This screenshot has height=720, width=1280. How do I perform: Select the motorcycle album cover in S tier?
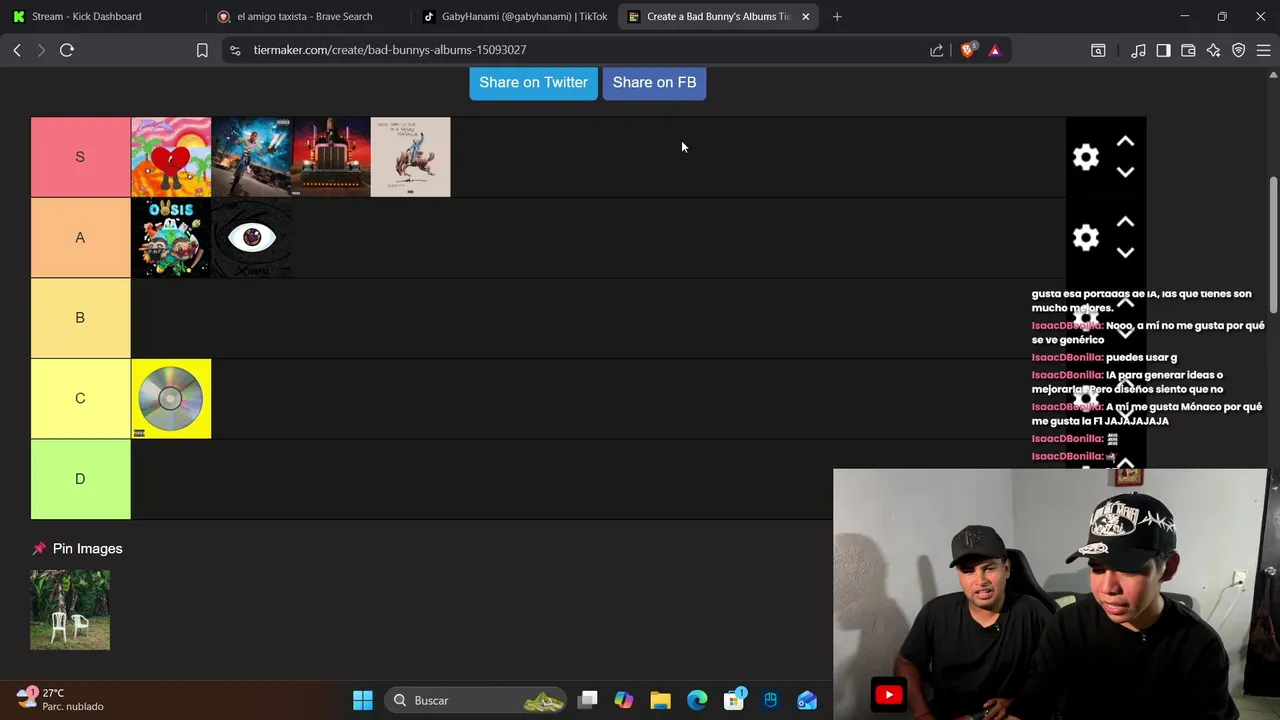tap(251, 157)
